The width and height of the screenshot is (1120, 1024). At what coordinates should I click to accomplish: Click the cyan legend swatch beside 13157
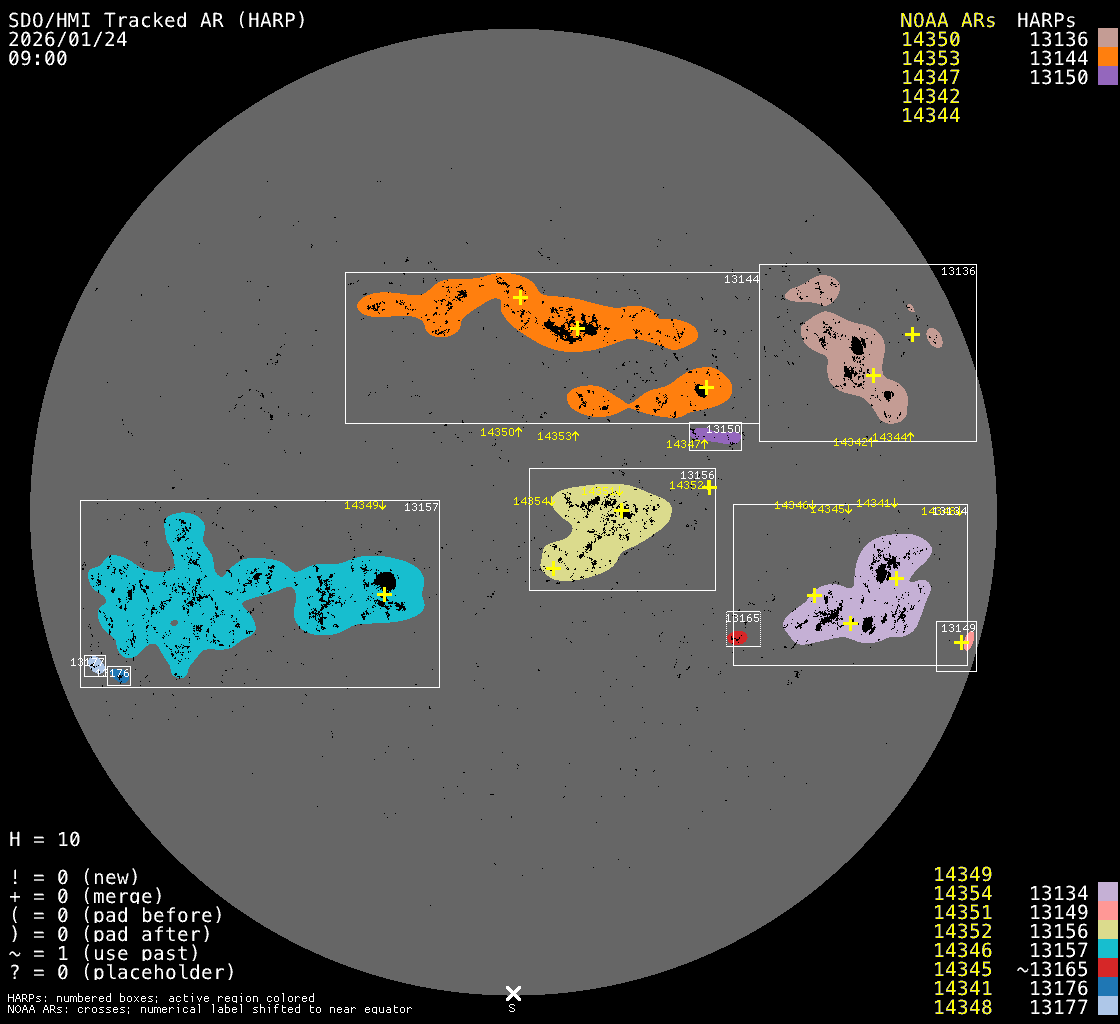click(1107, 950)
